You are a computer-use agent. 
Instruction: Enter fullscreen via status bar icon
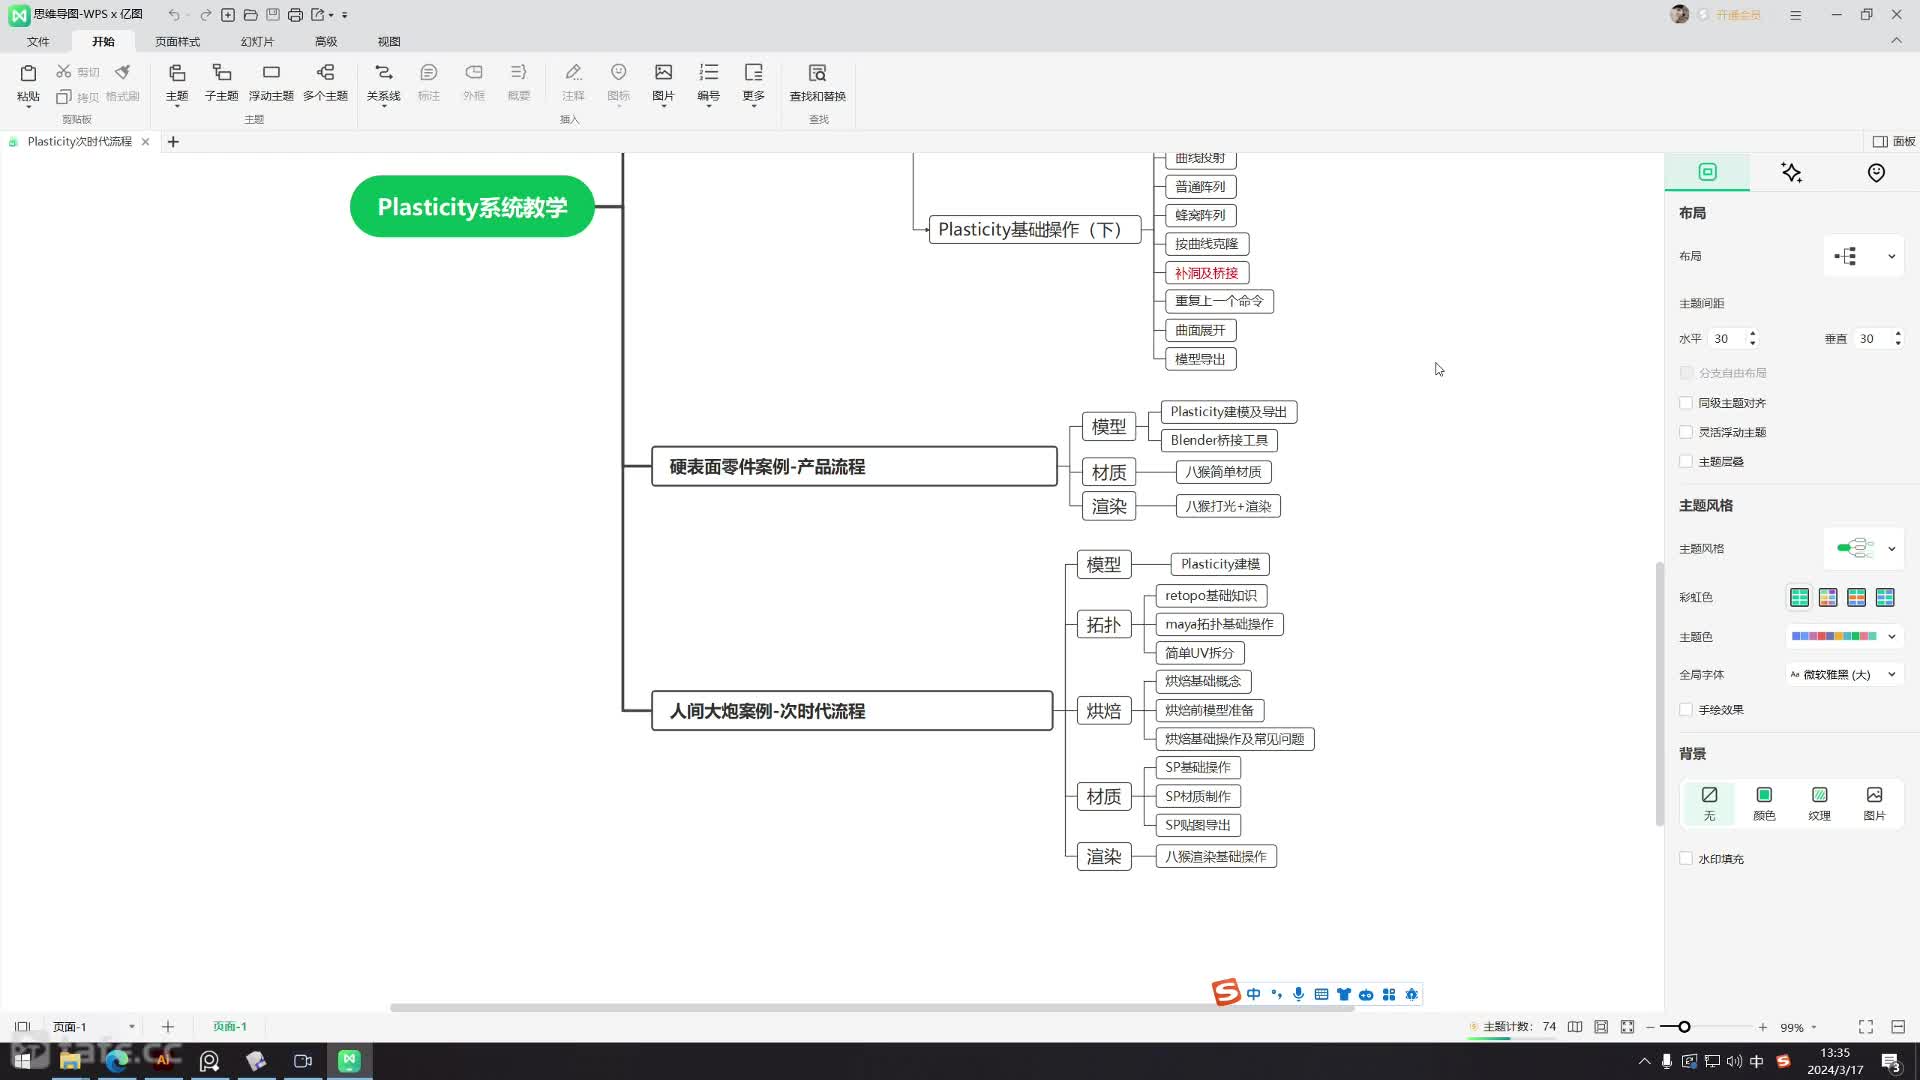pyautogui.click(x=1866, y=1027)
